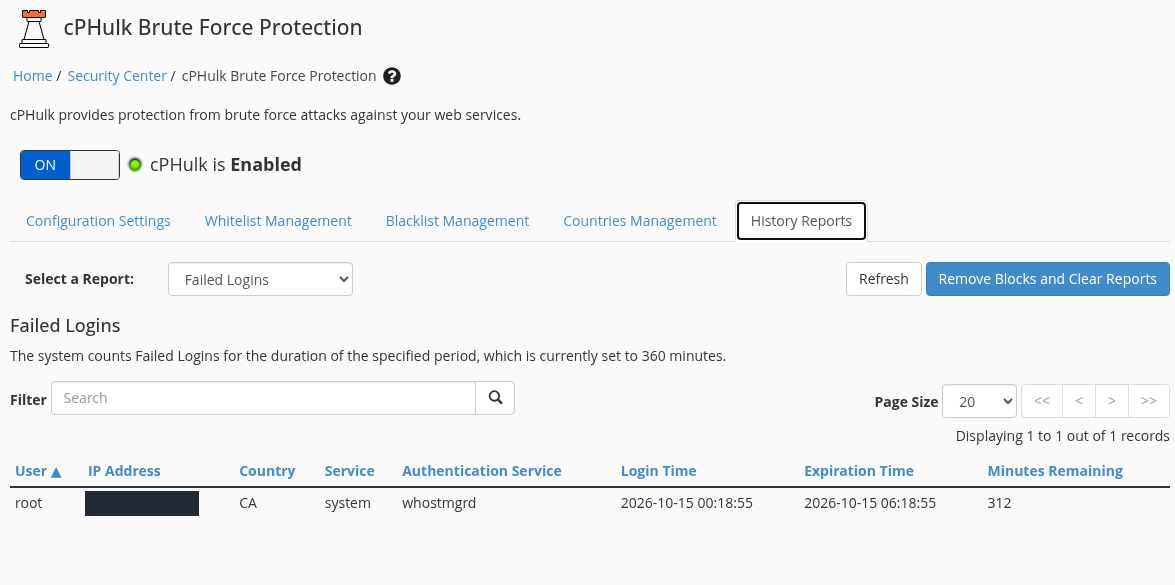
Task: Click the 'system' service cell
Action: pyautogui.click(x=348, y=503)
